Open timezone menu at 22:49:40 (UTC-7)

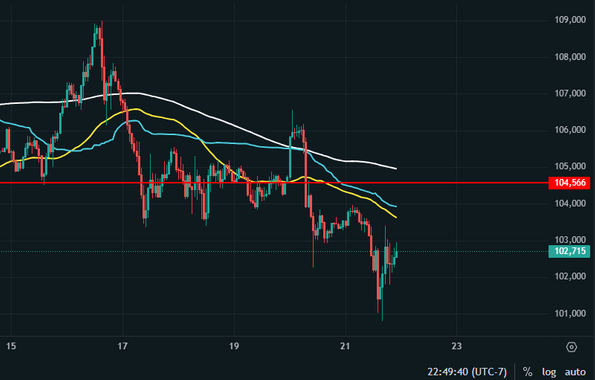467,372
